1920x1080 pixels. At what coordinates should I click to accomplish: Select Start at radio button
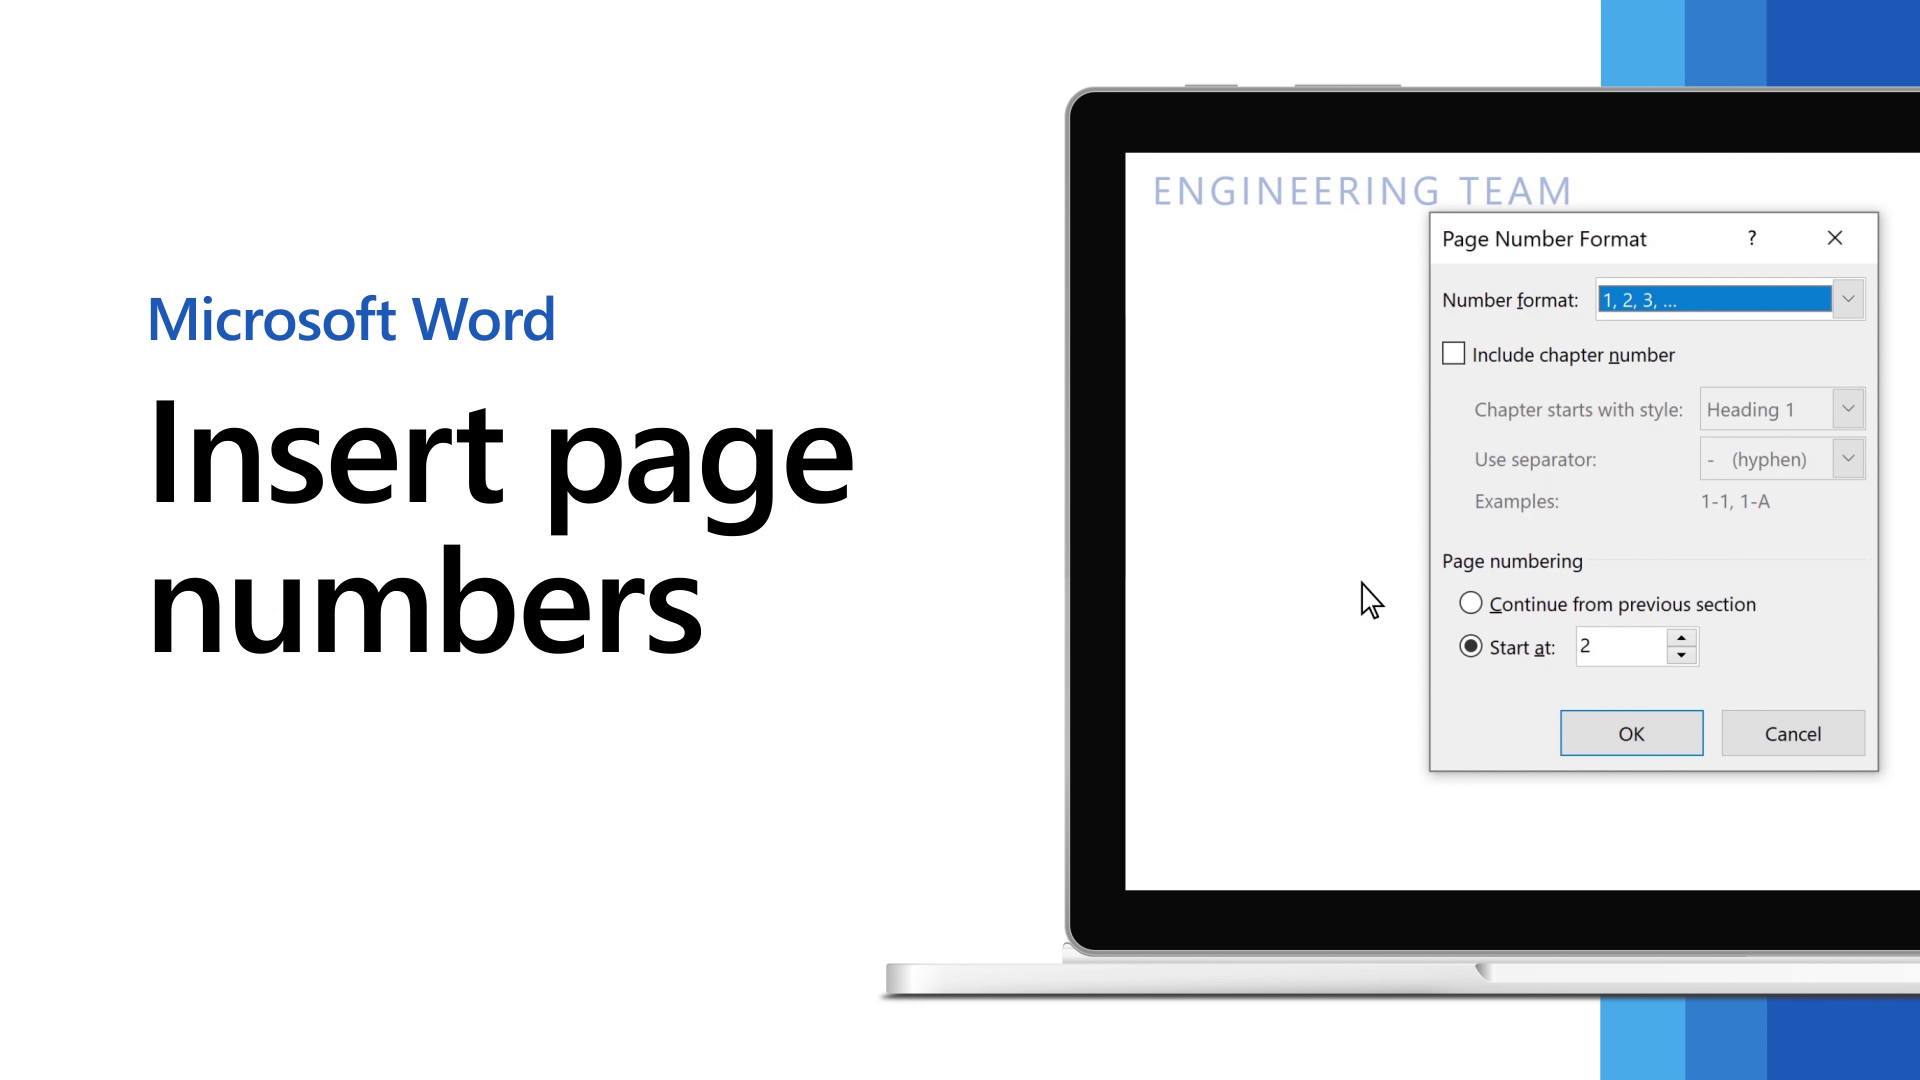tap(1470, 646)
